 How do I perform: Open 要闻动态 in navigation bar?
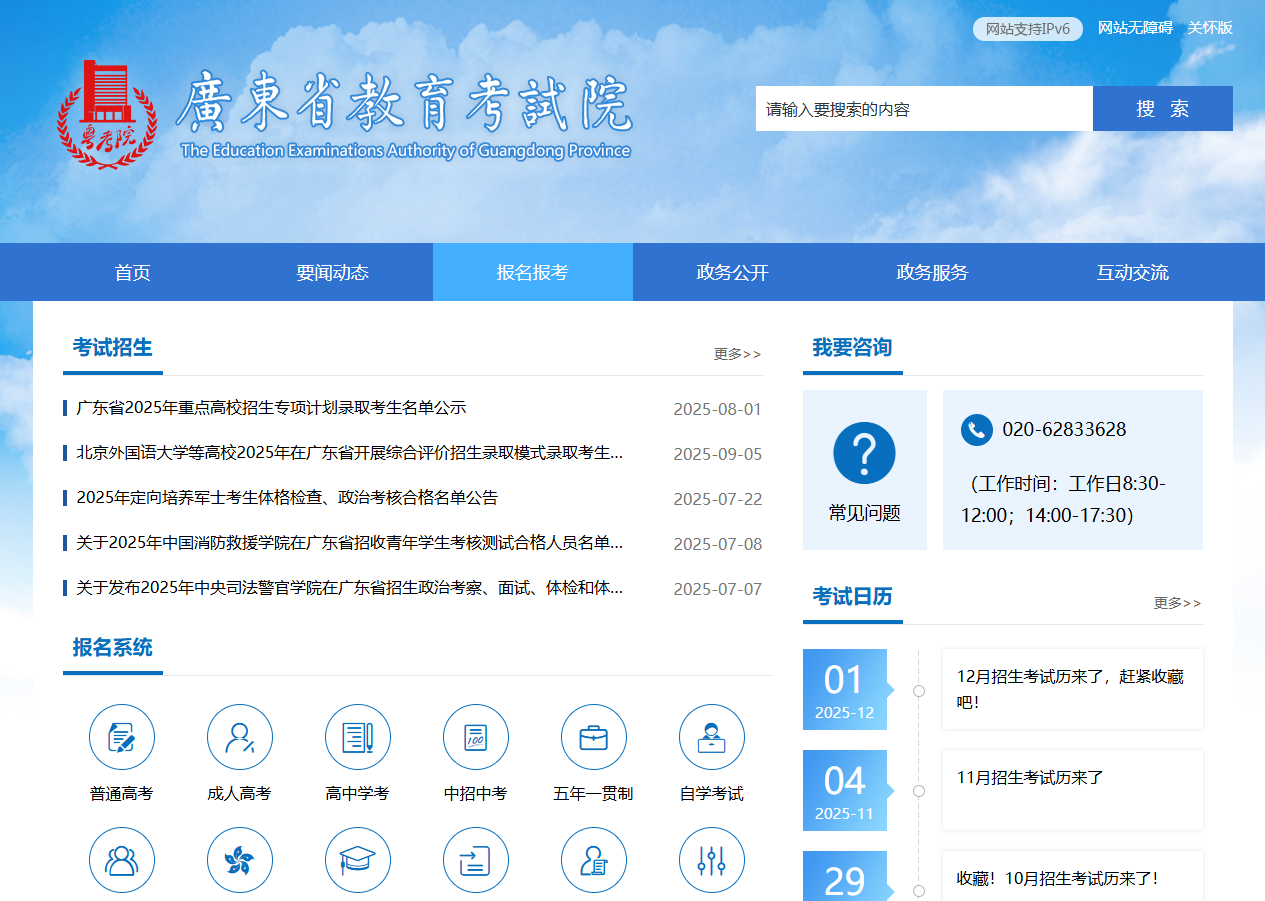(x=332, y=272)
